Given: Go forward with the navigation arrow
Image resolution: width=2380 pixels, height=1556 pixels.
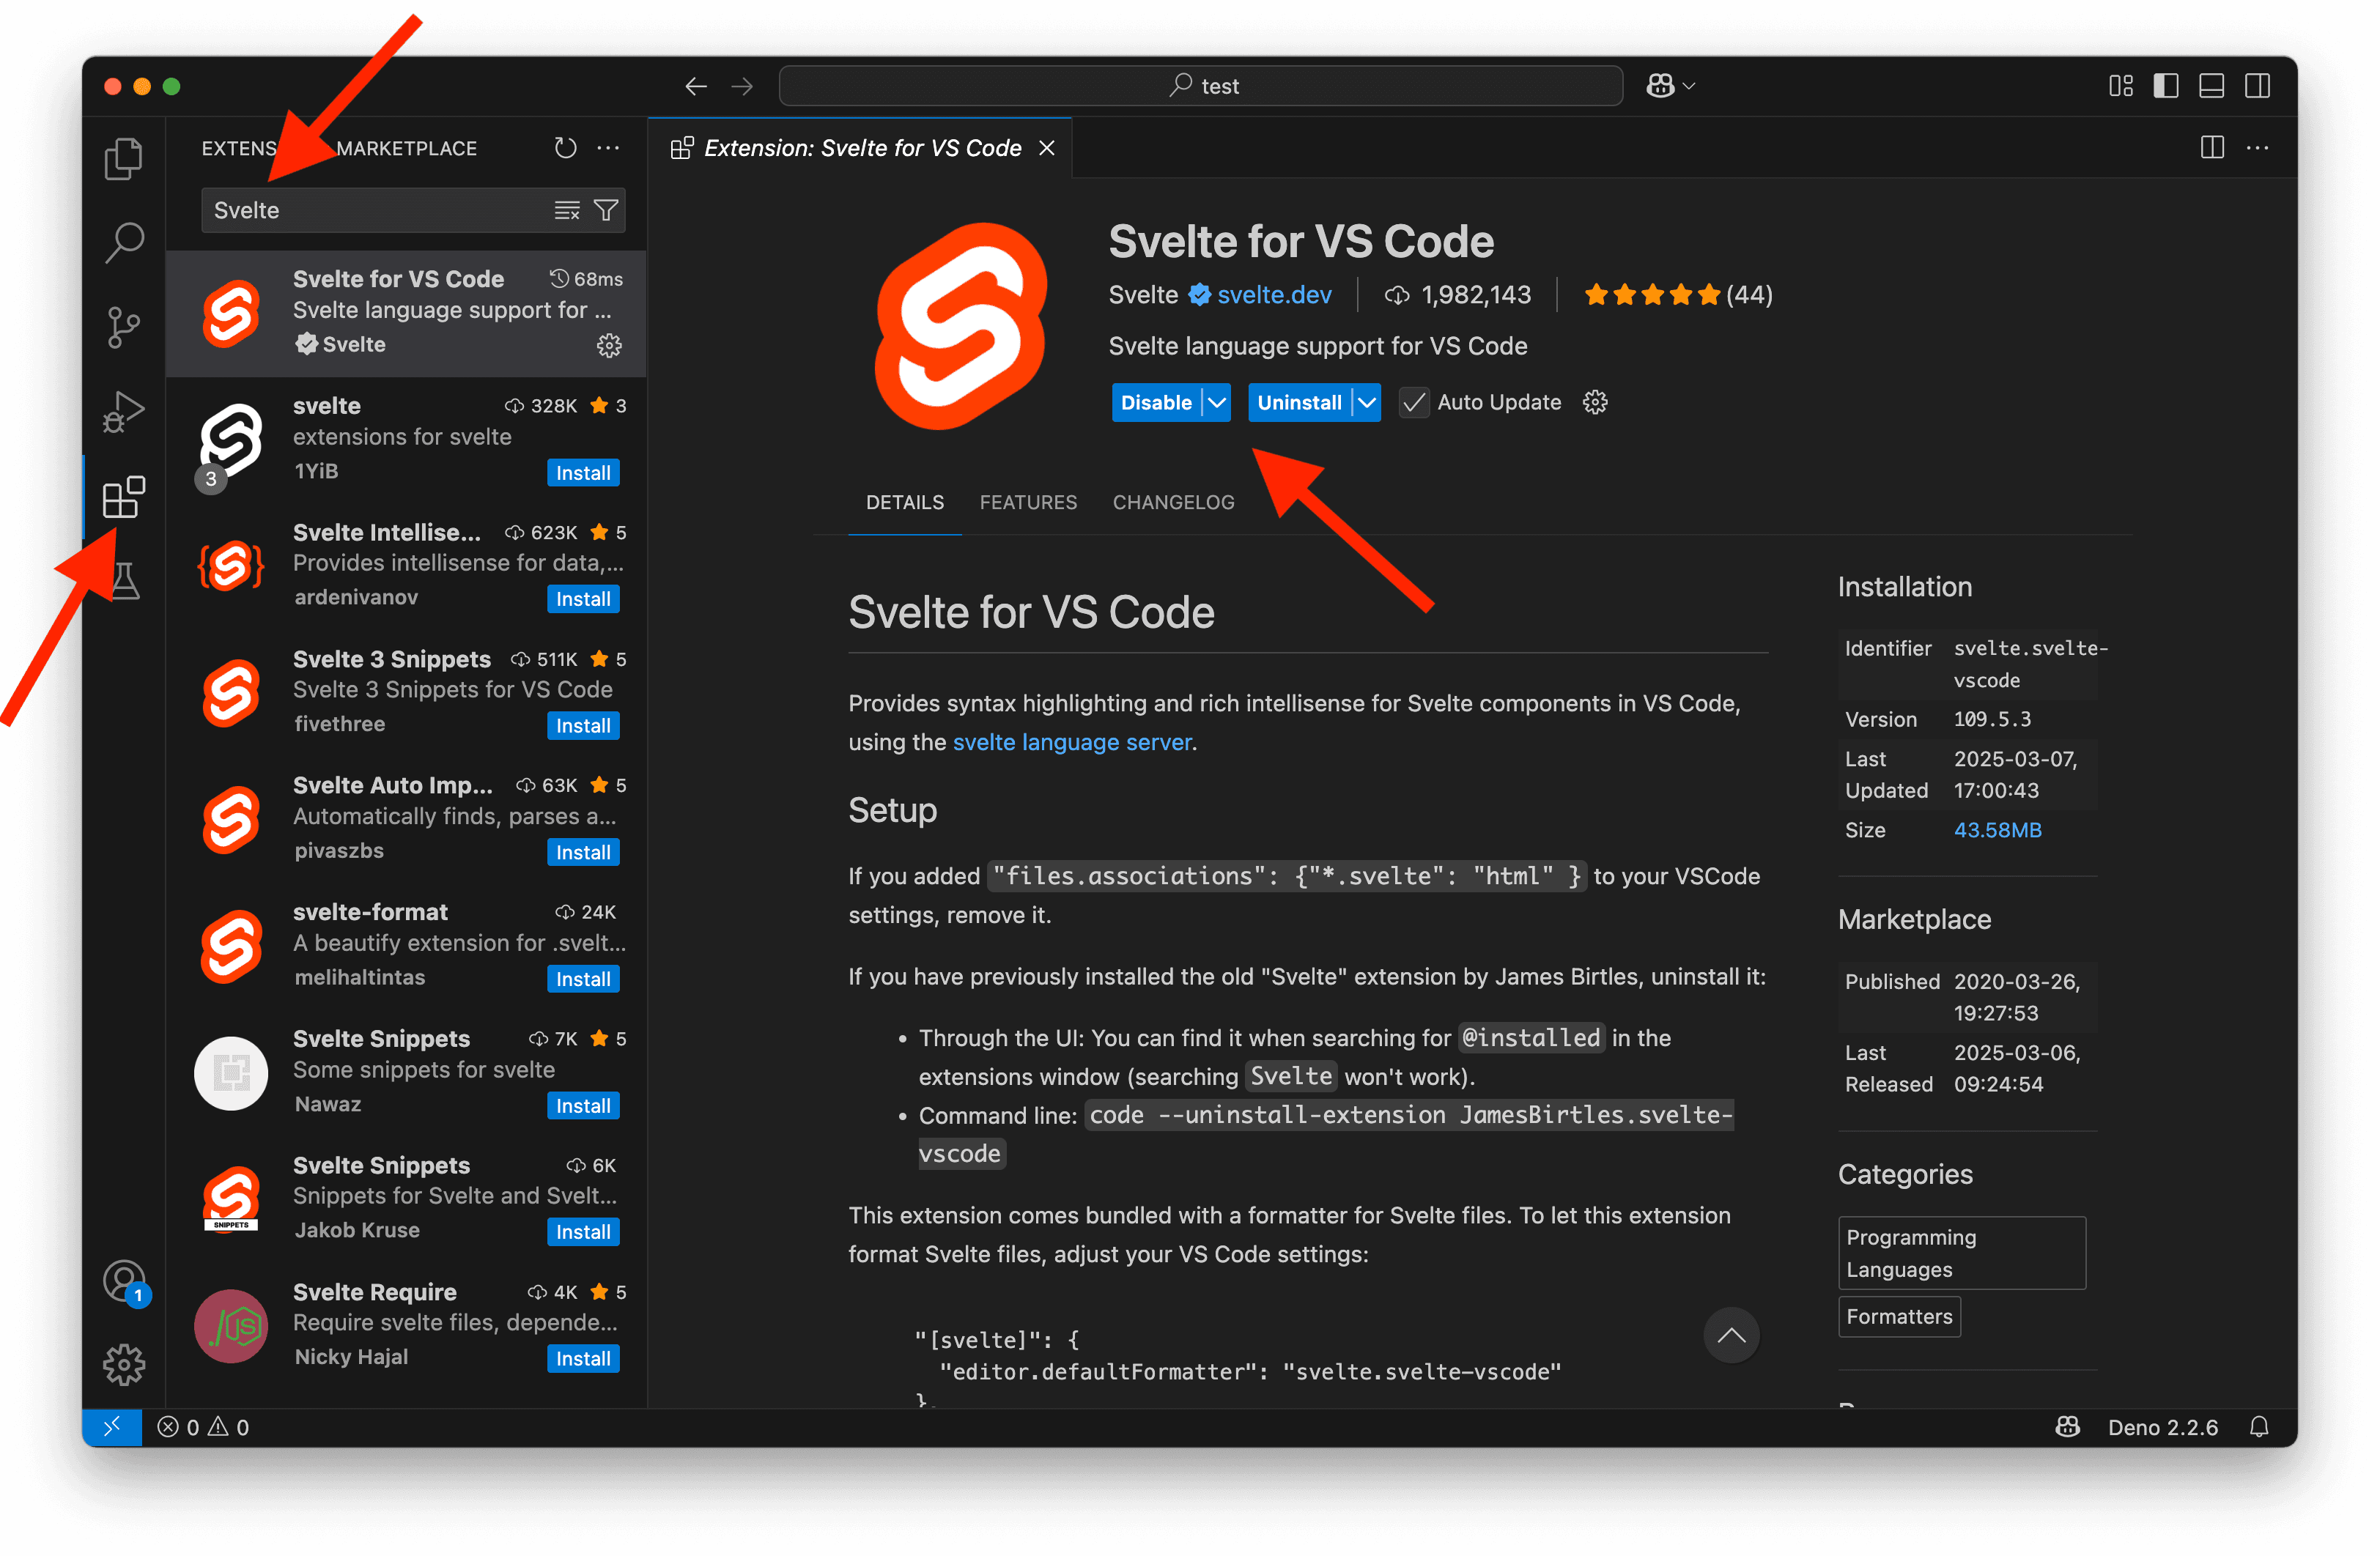Looking at the screenshot, I should coord(742,86).
